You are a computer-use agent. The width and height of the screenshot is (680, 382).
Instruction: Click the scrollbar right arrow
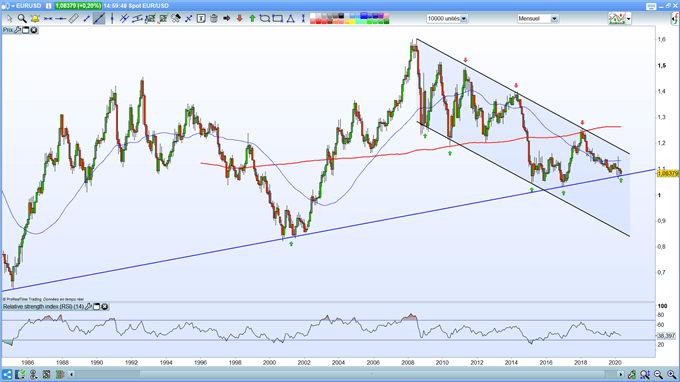pyautogui.click(x=621, y=374)
